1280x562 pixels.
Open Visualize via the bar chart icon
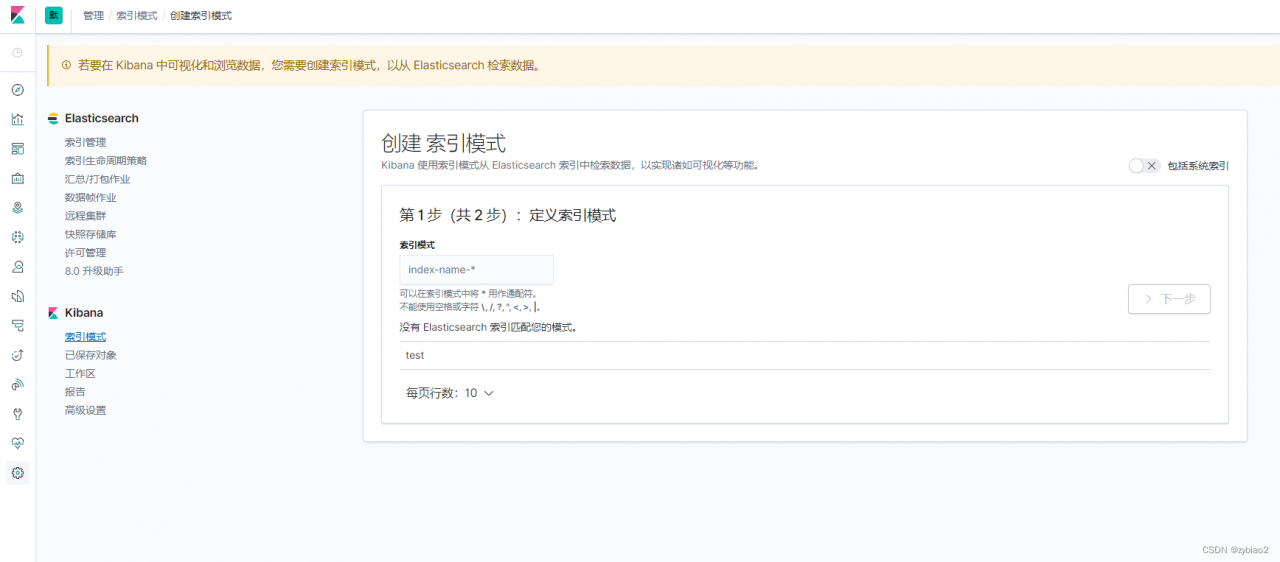click(17, 119)
